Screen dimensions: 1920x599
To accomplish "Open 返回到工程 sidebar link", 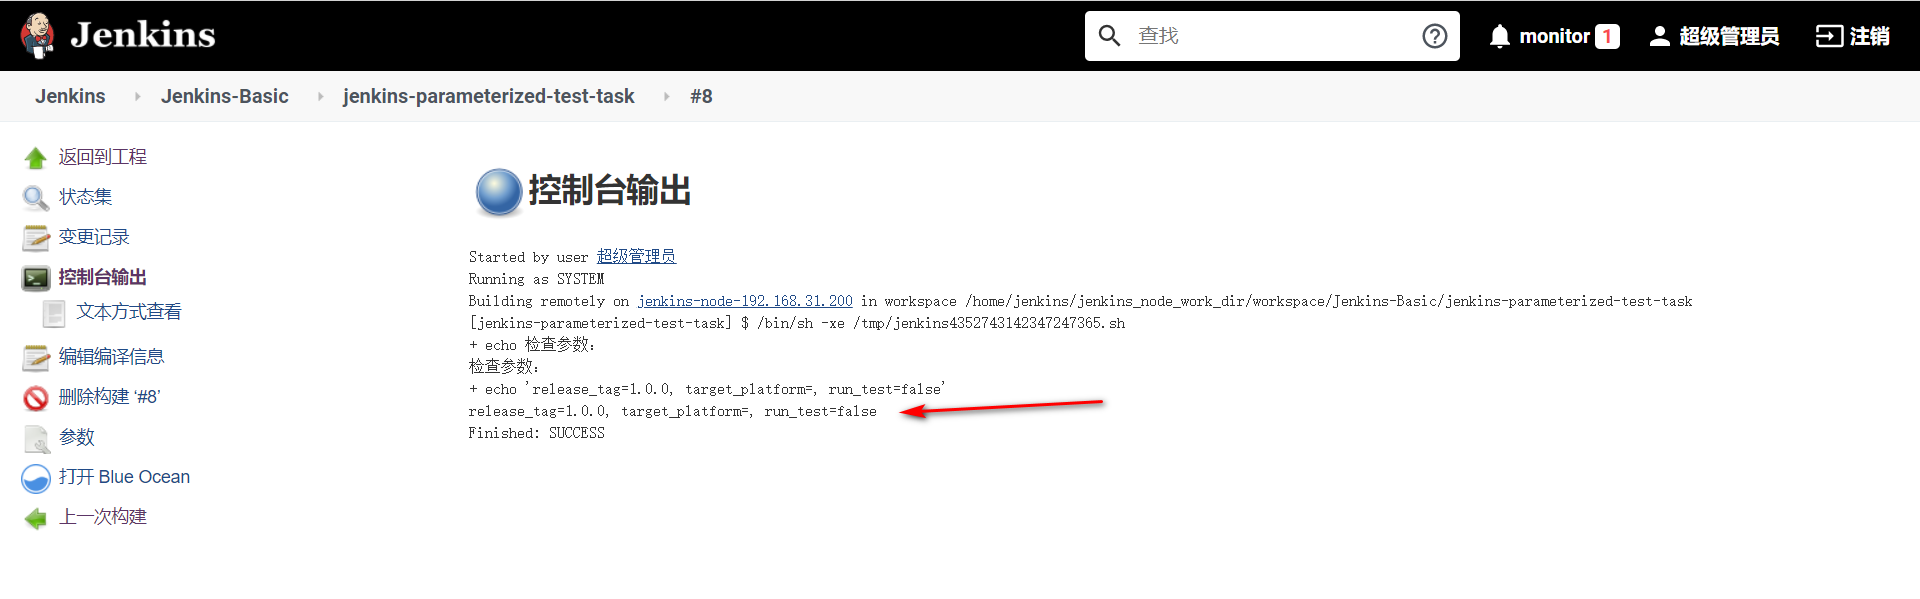I will point(103,157).
